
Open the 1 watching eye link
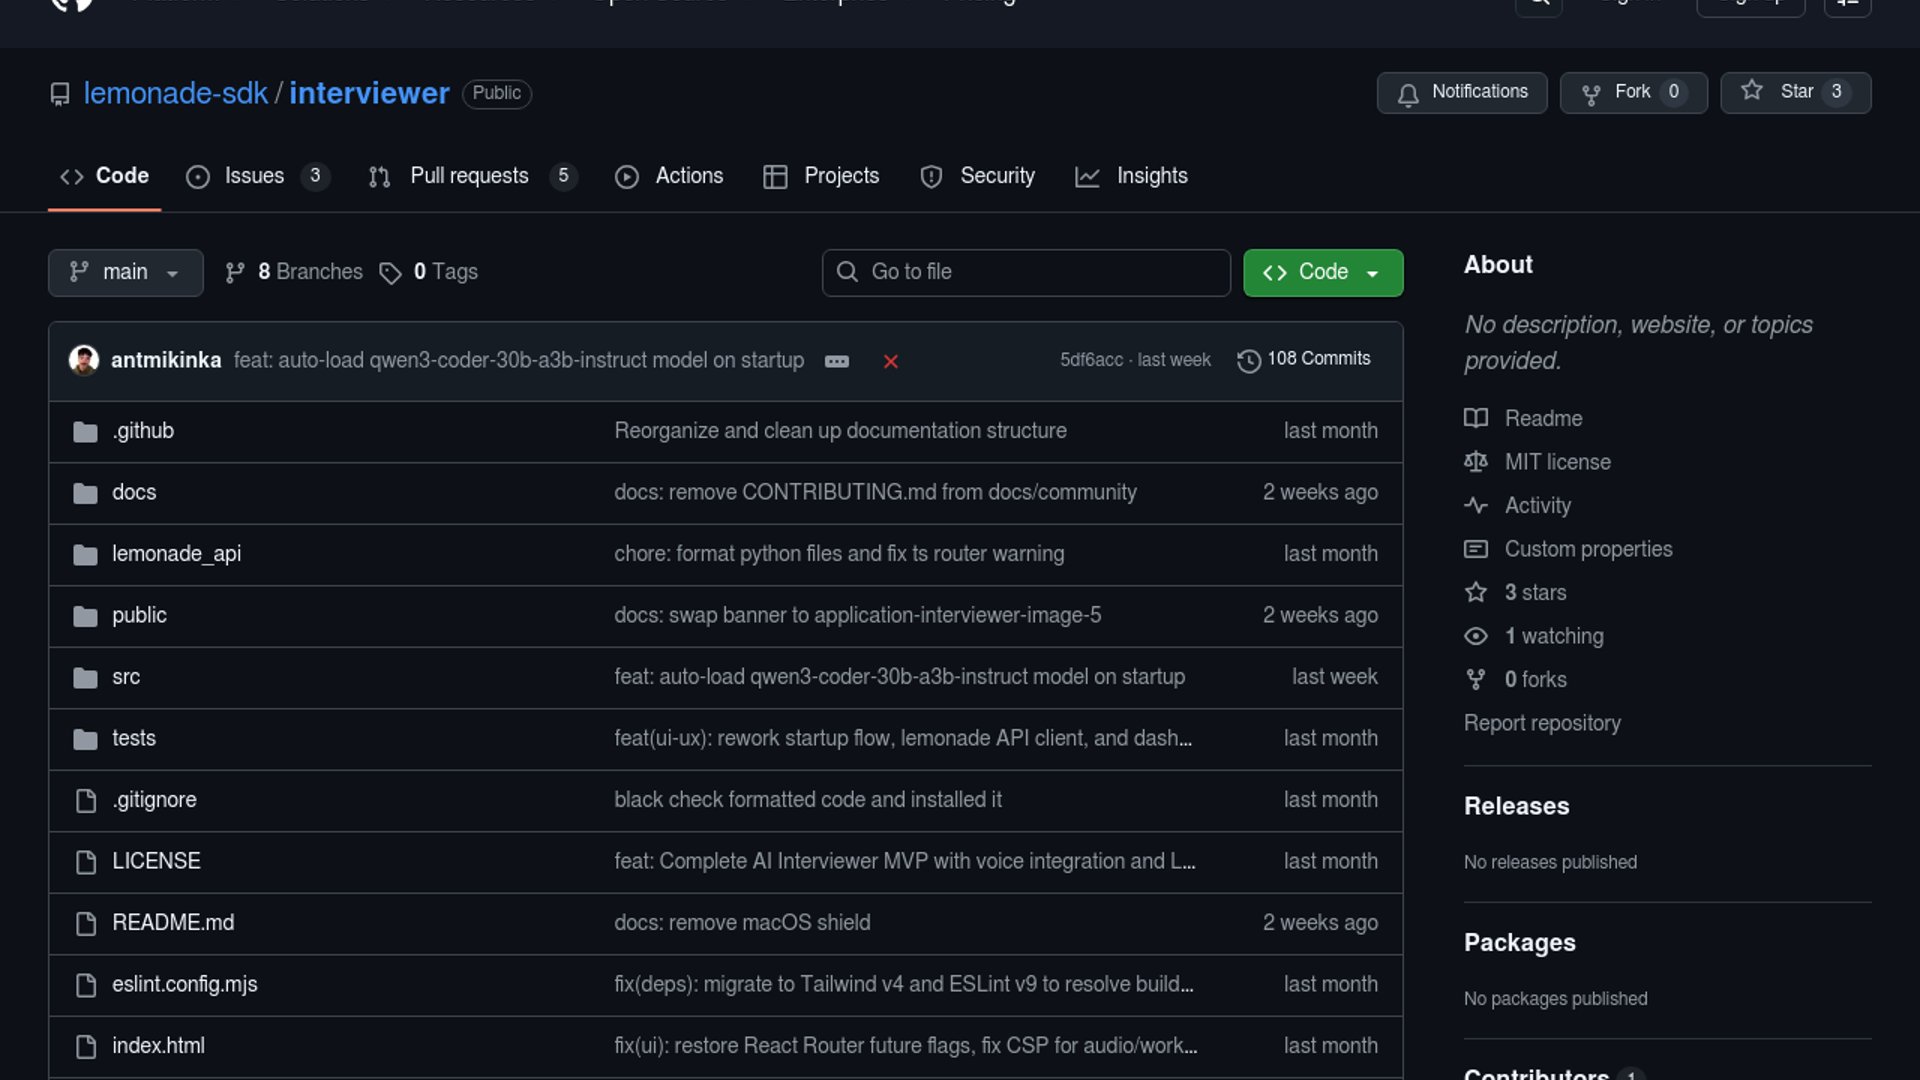coord(1476,636)
